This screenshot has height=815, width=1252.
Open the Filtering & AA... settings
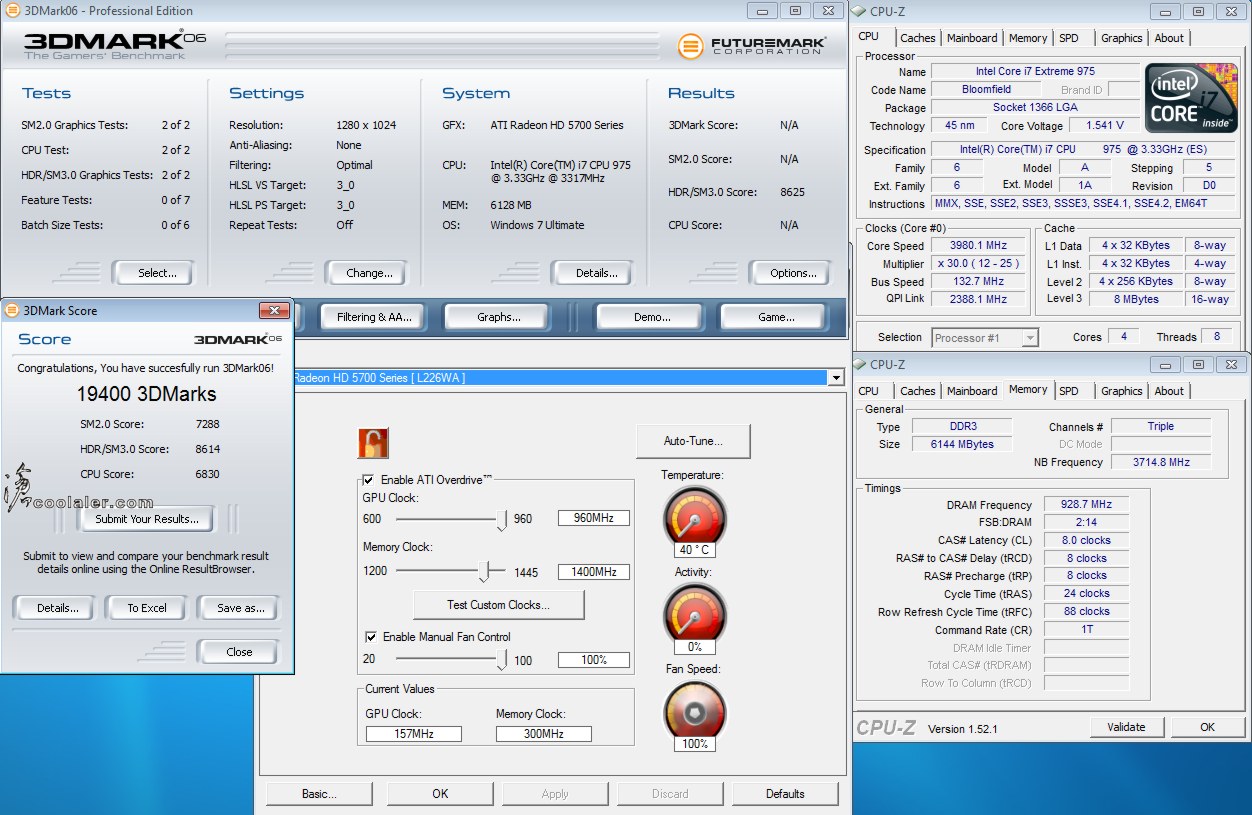click(x=373, y=317)
